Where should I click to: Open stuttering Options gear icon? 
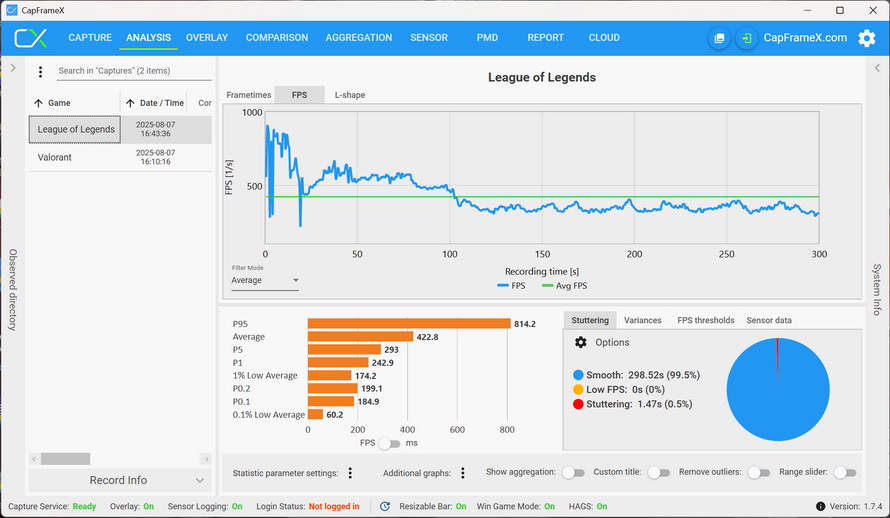coord(581,342)
